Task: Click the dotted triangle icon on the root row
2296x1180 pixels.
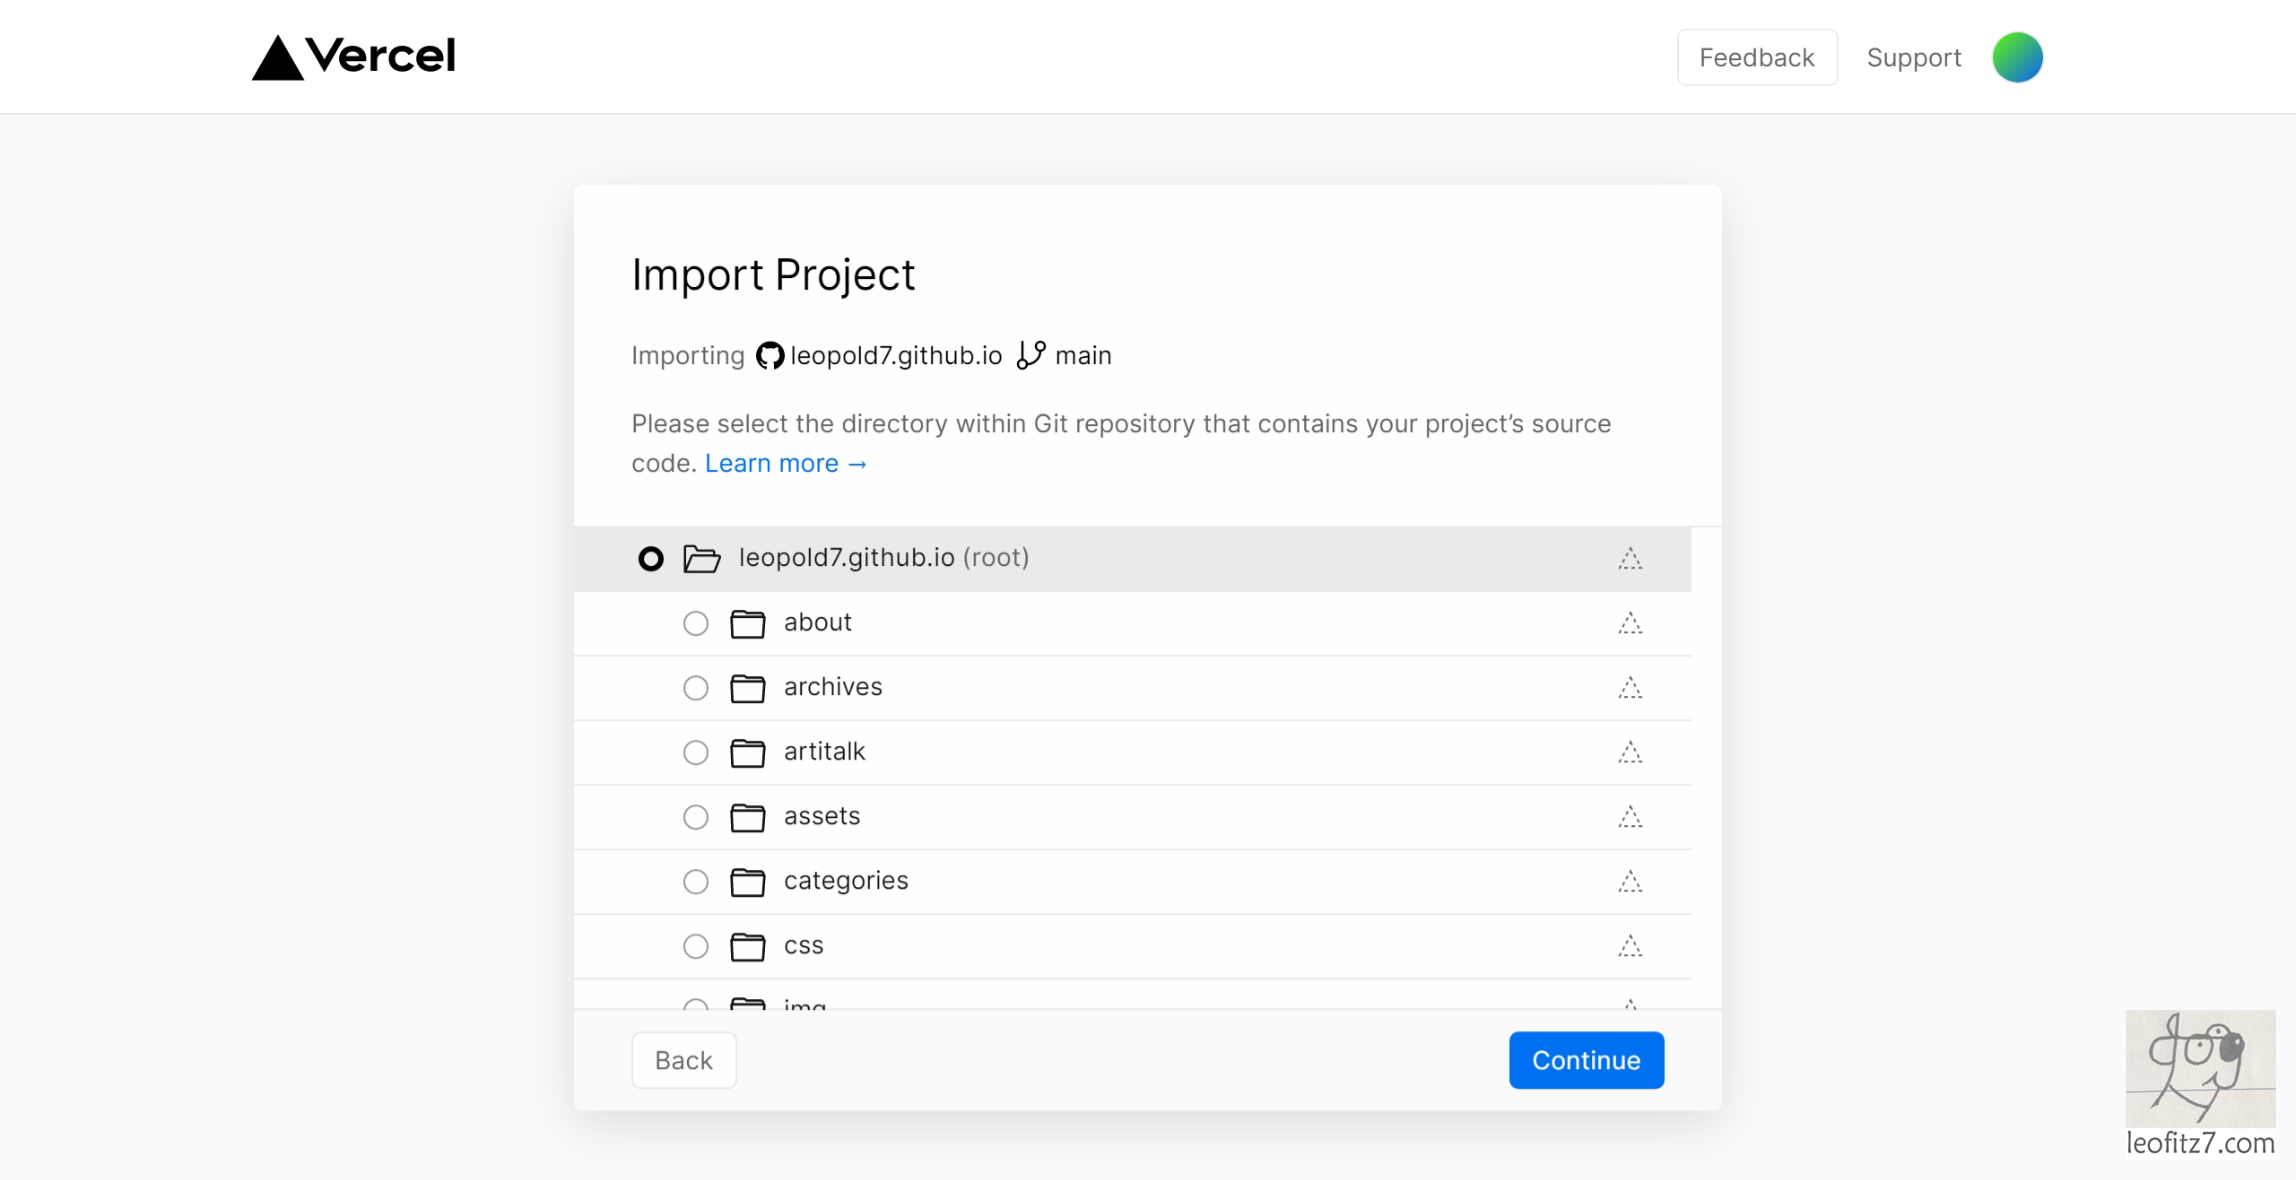Action: 1629,559
